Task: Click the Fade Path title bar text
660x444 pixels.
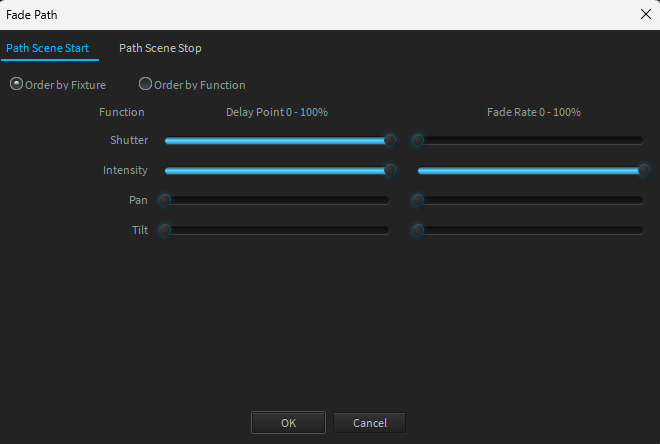Action: coord(32,14)
